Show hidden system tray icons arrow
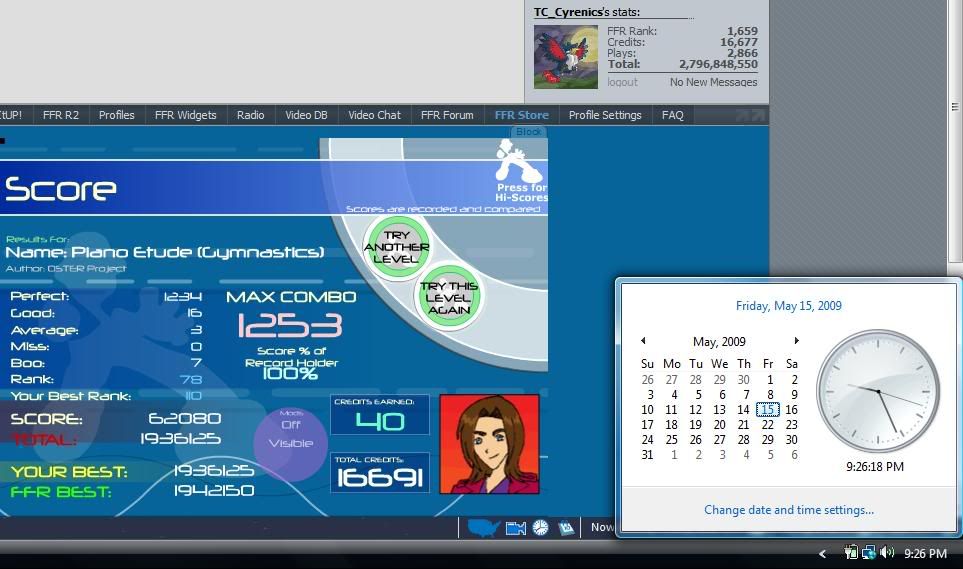The width and height of the screenshot is (963, 569). point(823,553)
